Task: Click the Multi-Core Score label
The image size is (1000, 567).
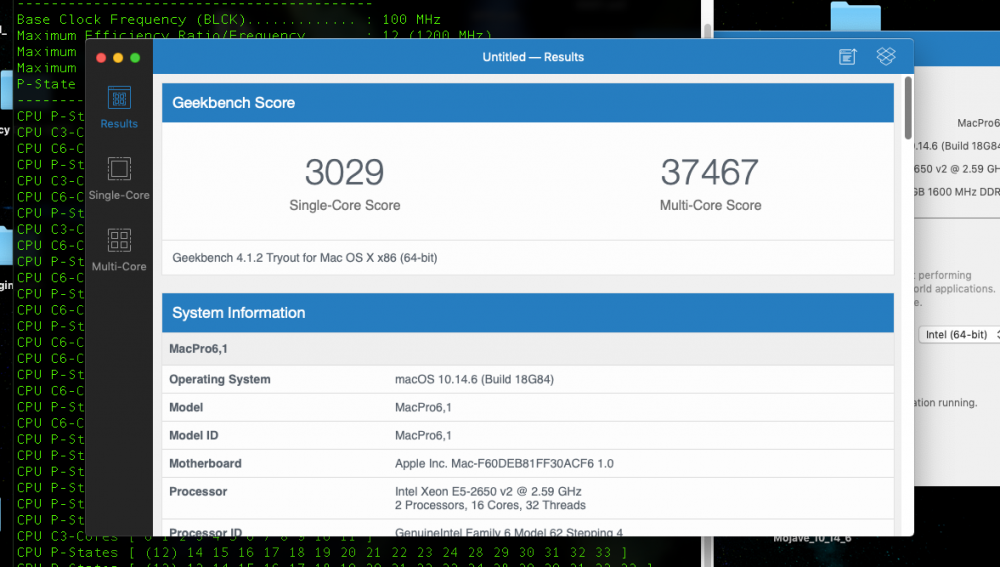Action: 710,205
